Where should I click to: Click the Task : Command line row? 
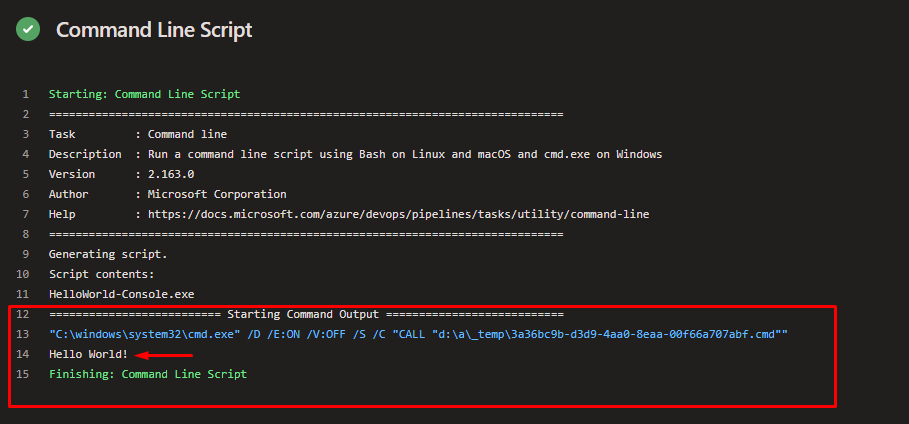138,135
